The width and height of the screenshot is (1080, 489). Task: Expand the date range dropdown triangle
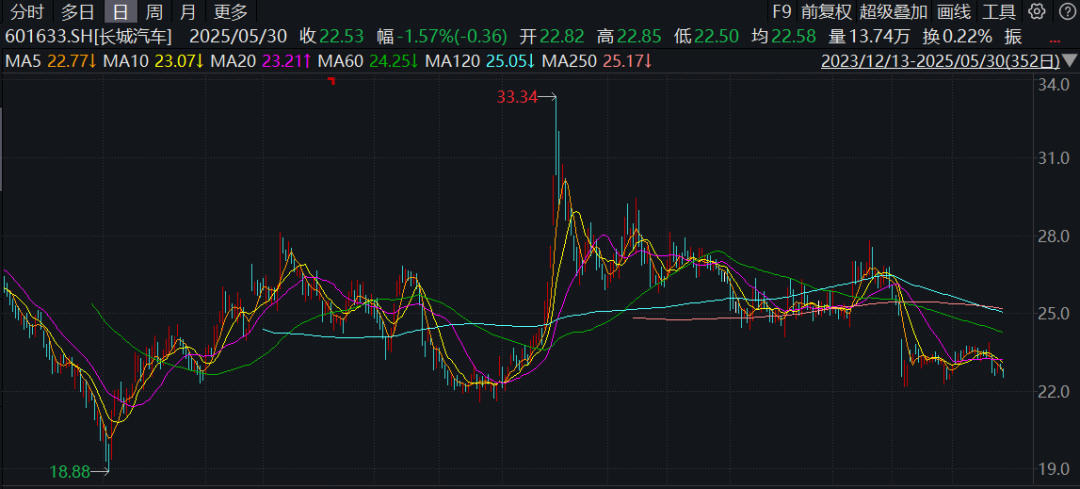click(1070, 62)
